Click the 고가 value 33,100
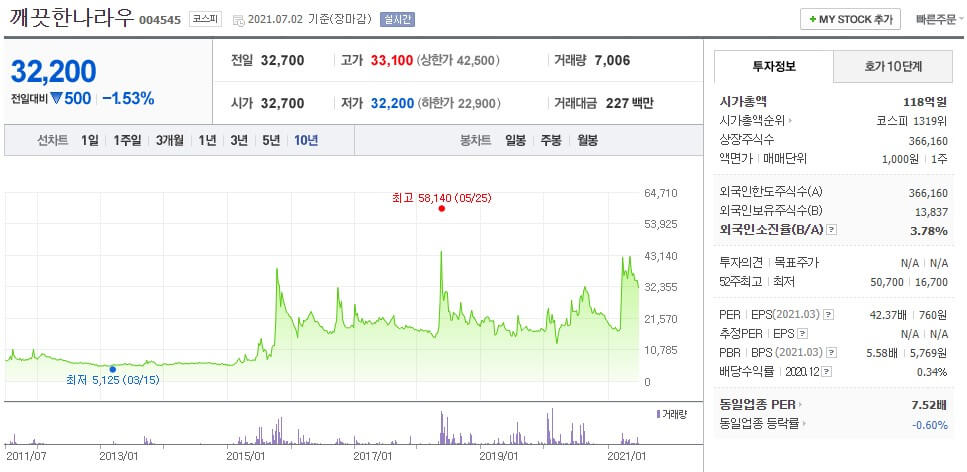 pyautogui.click(x=392, y=61)
